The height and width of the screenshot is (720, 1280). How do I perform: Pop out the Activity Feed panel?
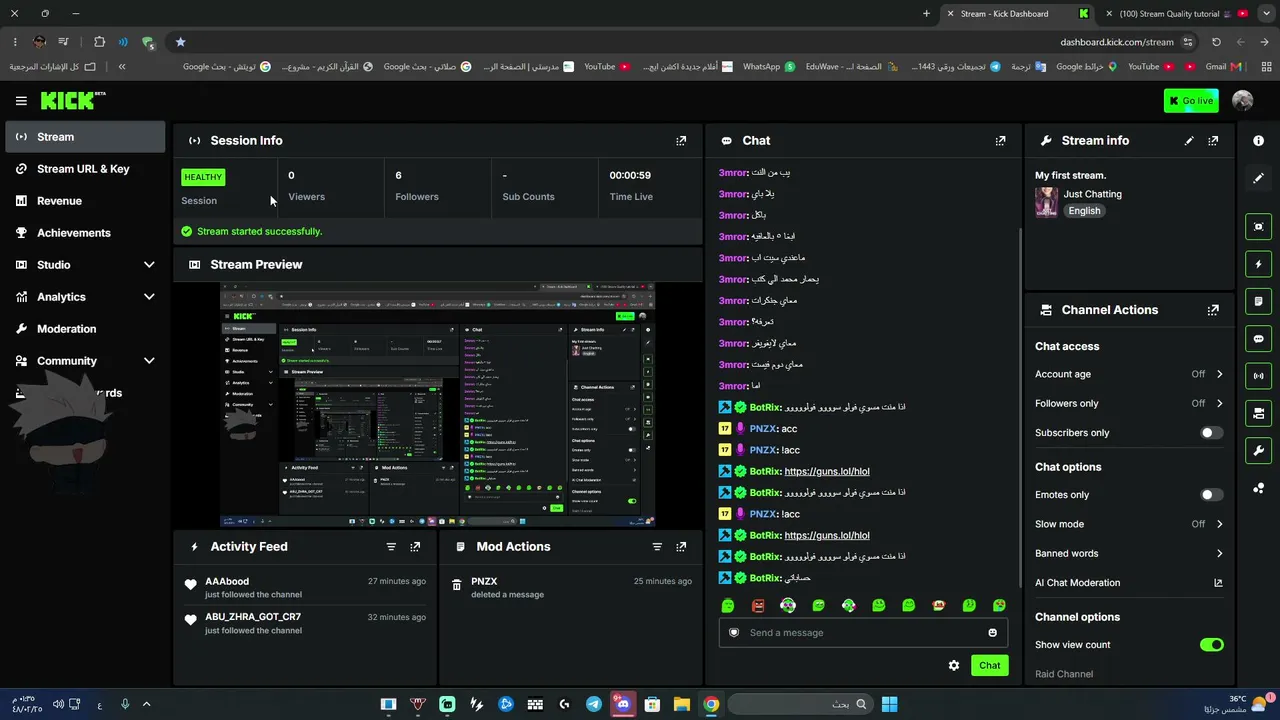click(x=415, y=547)
